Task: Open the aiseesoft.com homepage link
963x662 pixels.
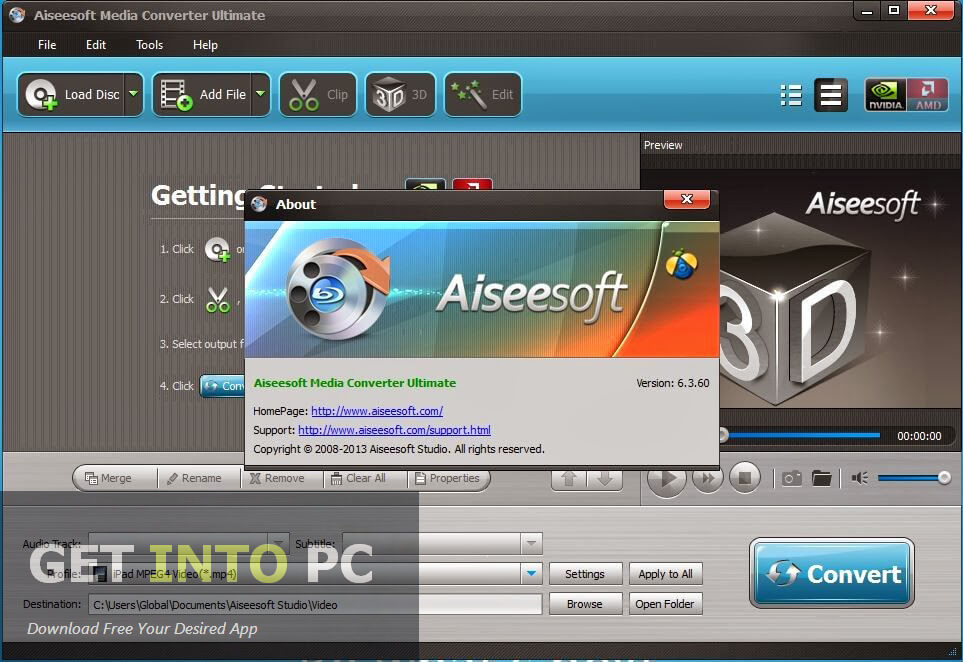Action: point(377,411)
